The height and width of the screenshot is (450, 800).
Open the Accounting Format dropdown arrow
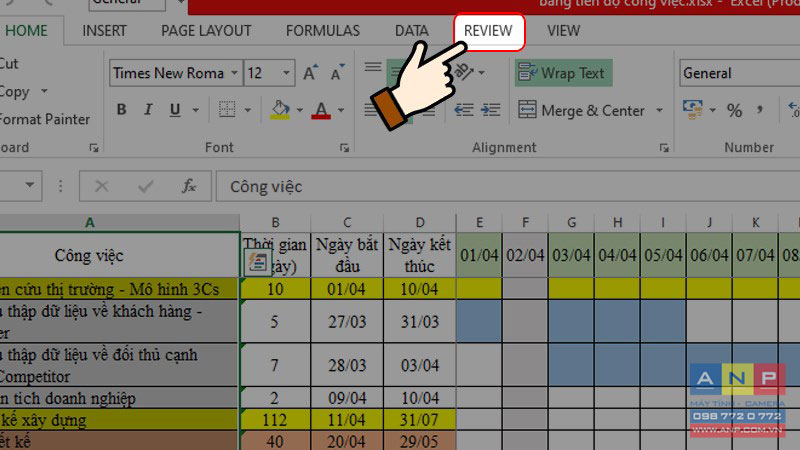tap(713, 110)
